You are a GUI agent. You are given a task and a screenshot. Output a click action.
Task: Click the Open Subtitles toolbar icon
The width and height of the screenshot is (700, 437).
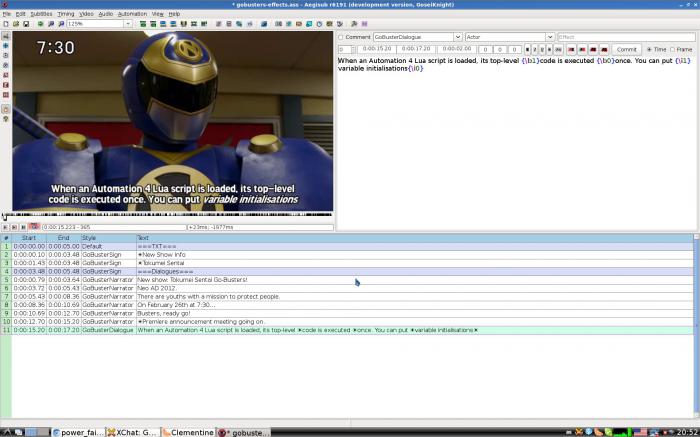click(16, 24)
